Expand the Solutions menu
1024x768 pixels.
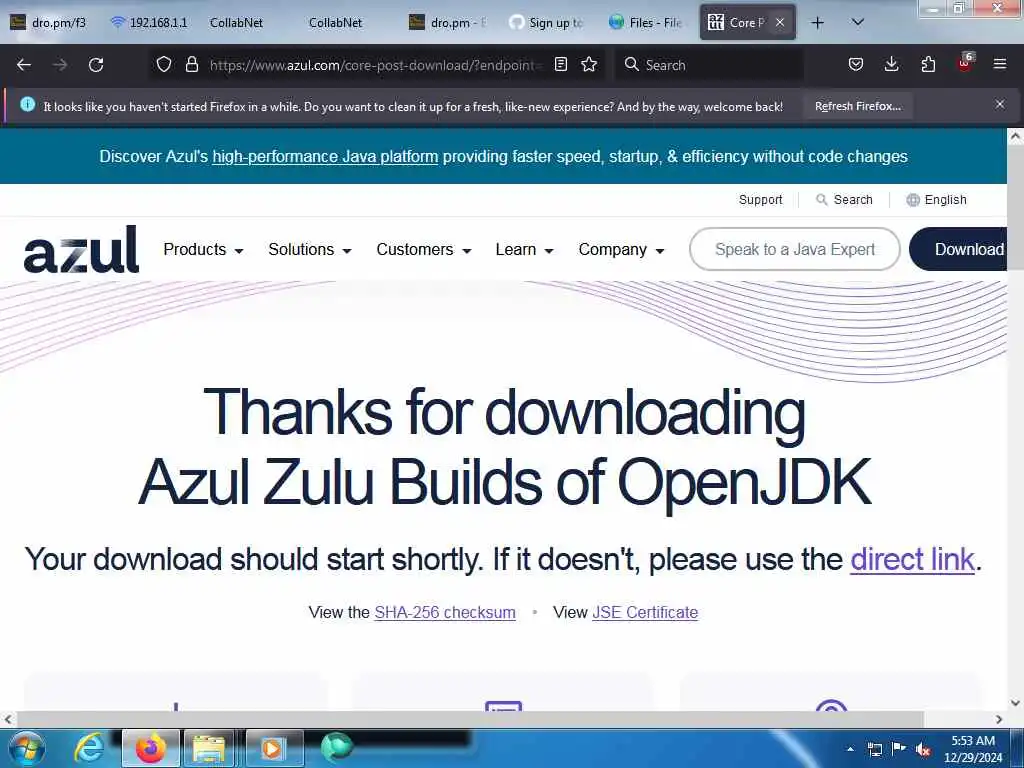(310, 249)
